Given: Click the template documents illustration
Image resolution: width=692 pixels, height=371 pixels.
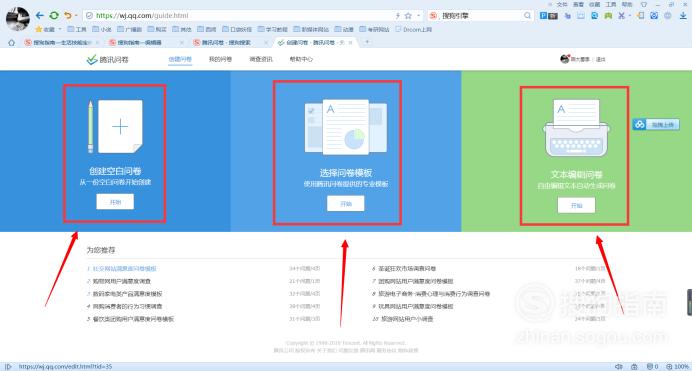Looking at the screenshot, I should (346, 127).
